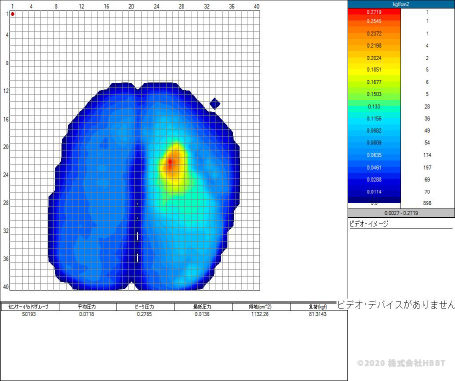Click the 167 cell count in legend
The image size is (455, 381).
pyautogui.click(x=427, y=167)
